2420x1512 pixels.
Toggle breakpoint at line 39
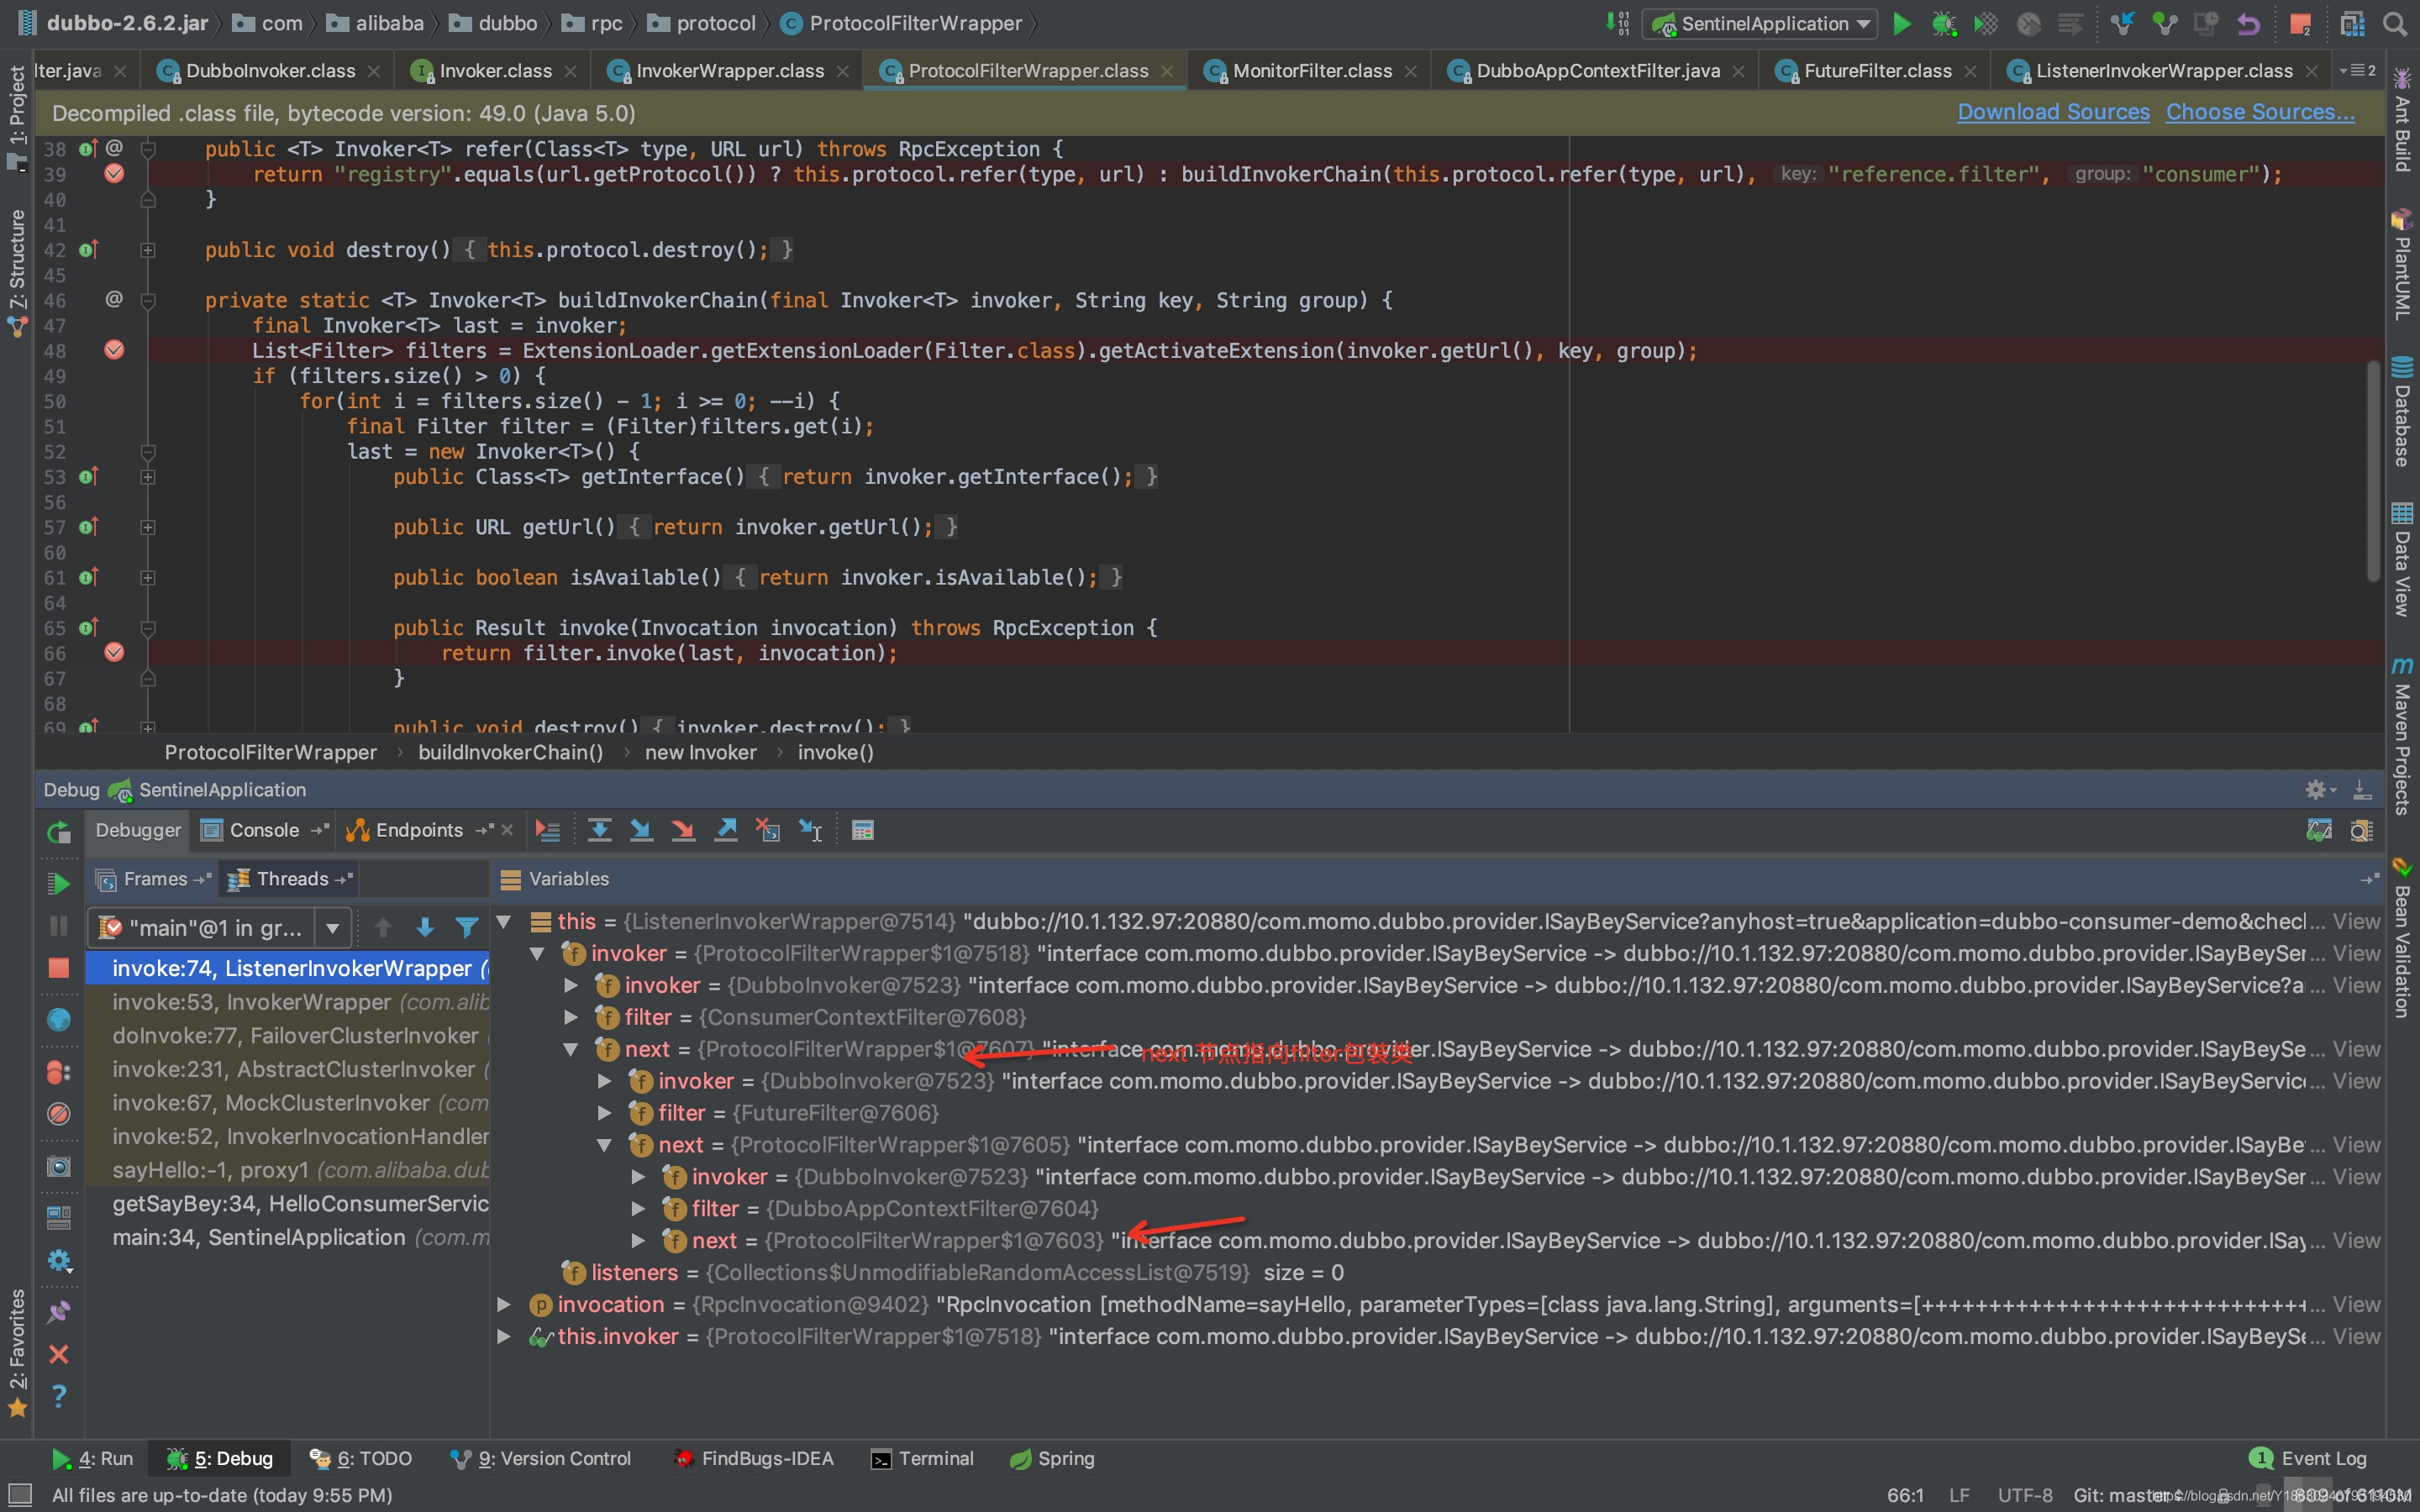pyautogui.click(x=114, y=174)
